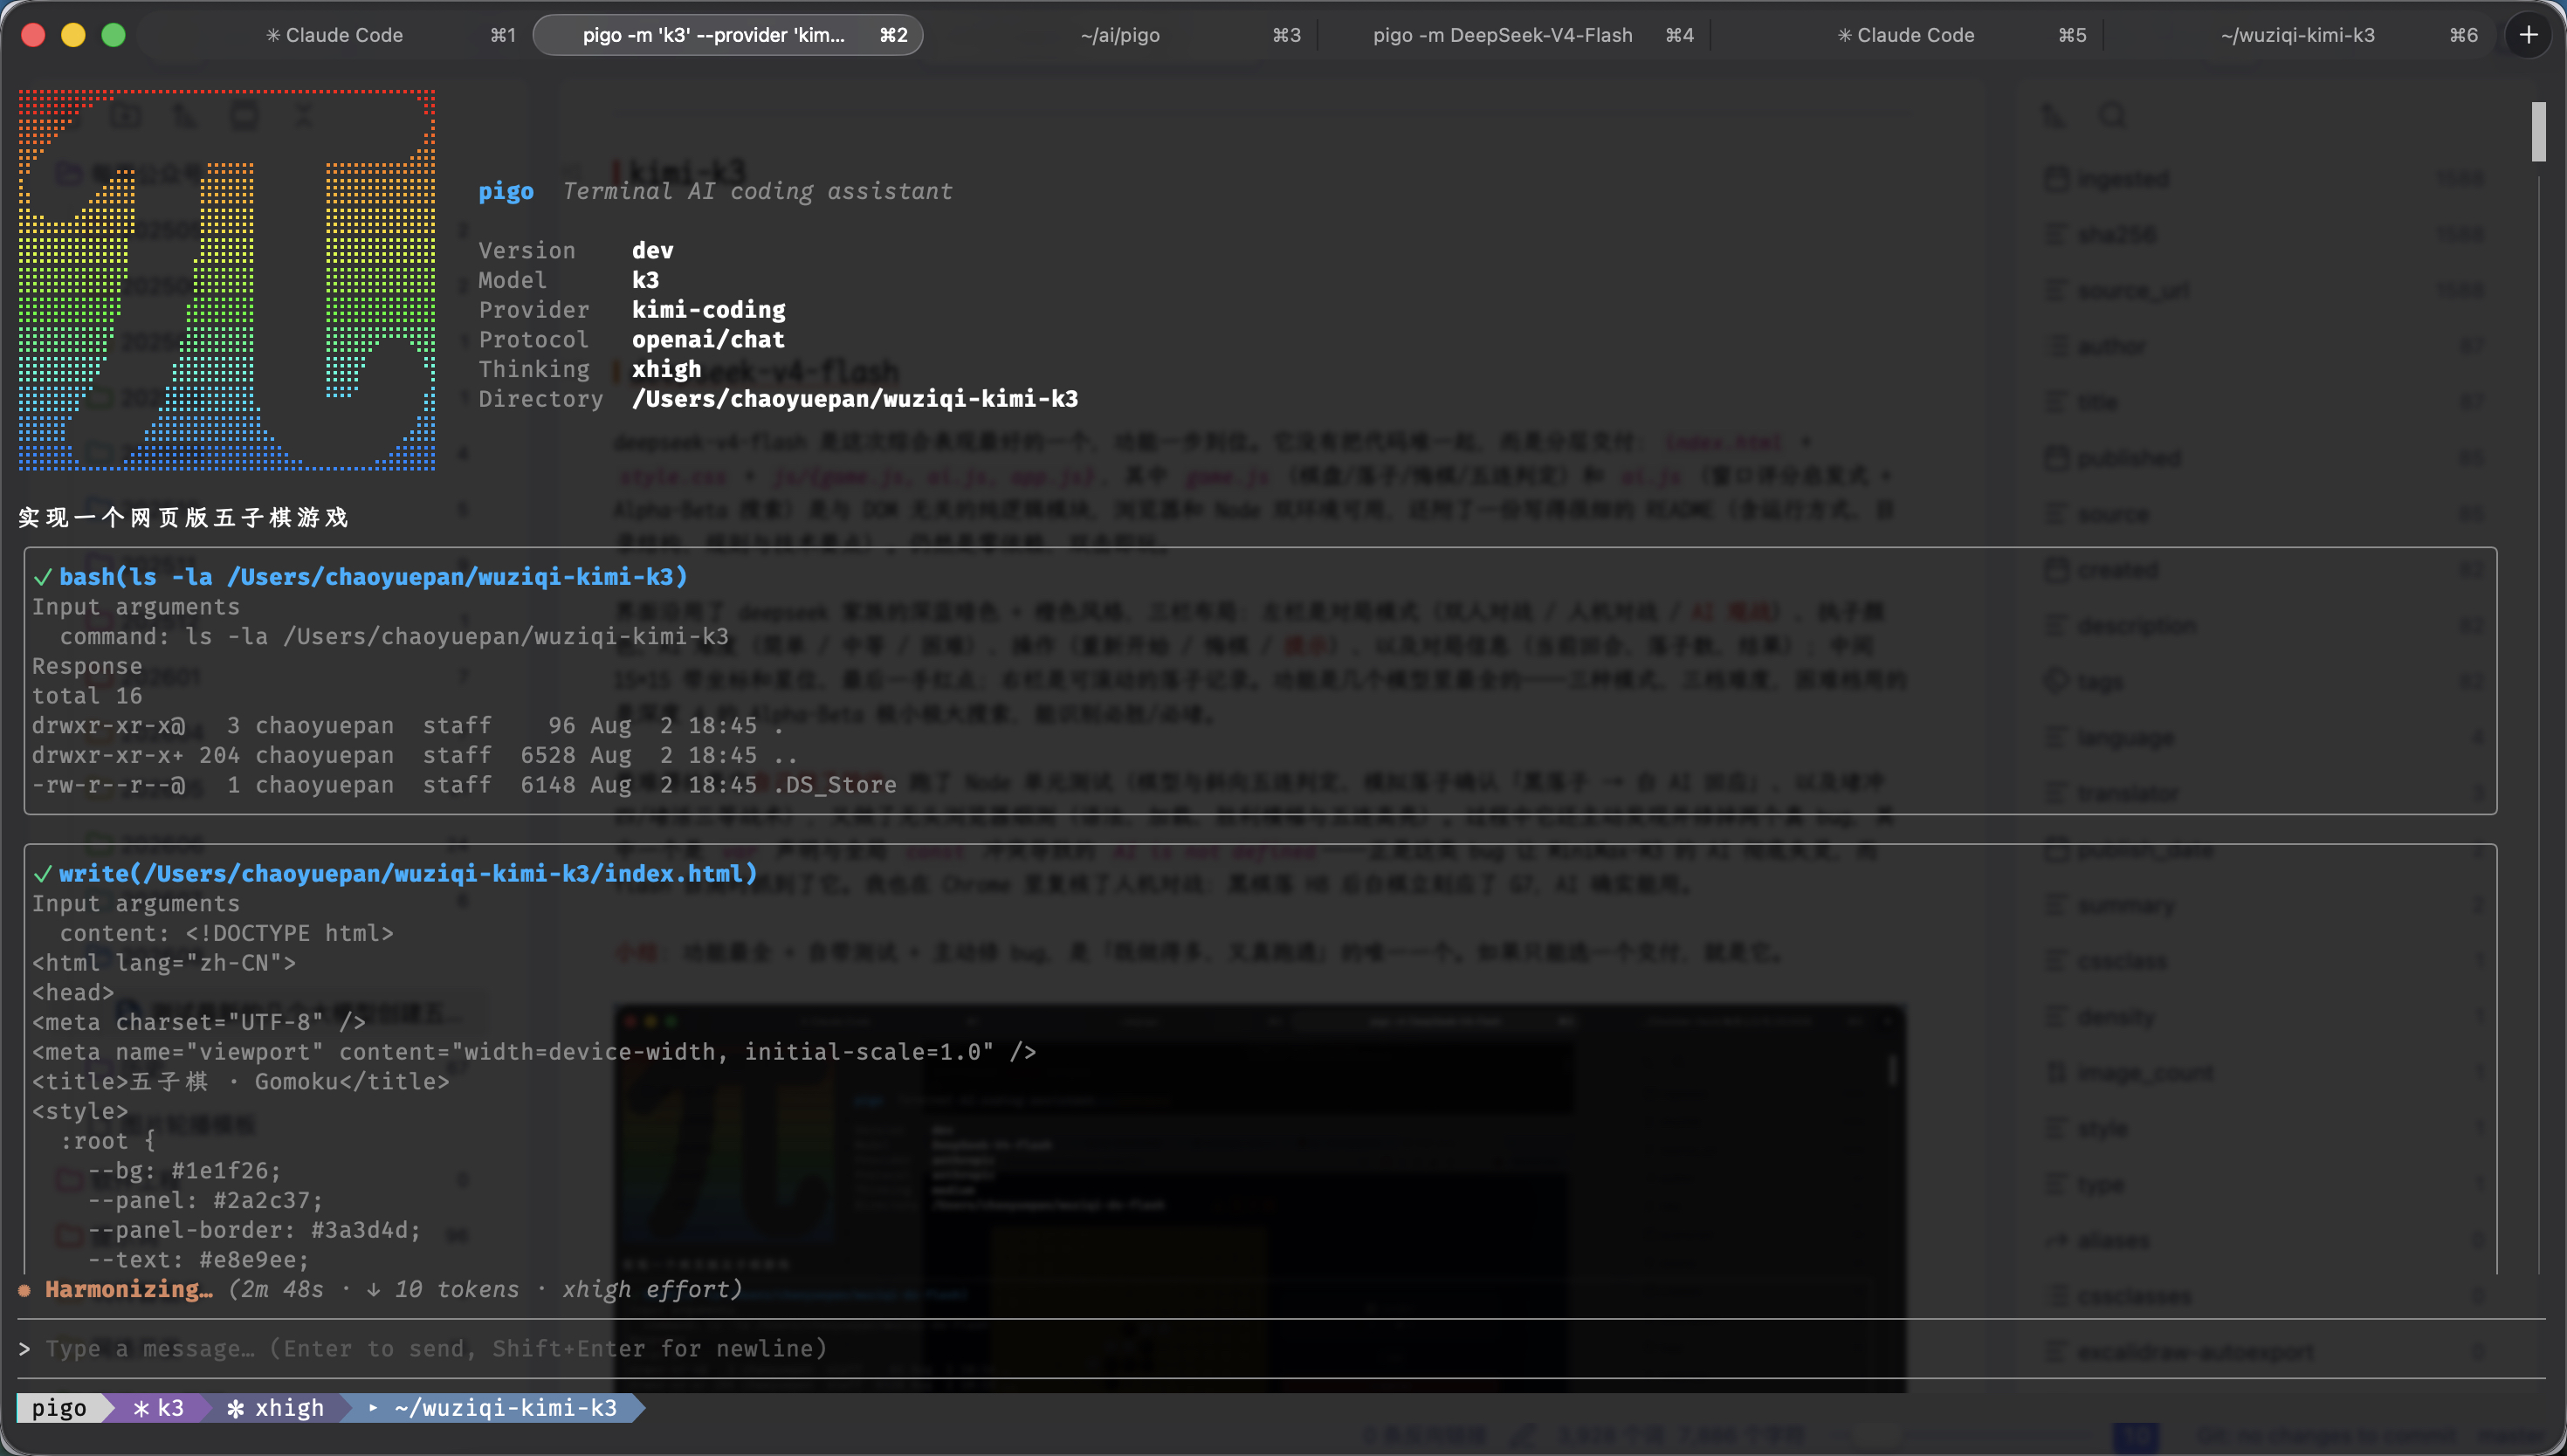Switch to first Claude Code tab
The image size is (2567, 1456).
(335, 35)
